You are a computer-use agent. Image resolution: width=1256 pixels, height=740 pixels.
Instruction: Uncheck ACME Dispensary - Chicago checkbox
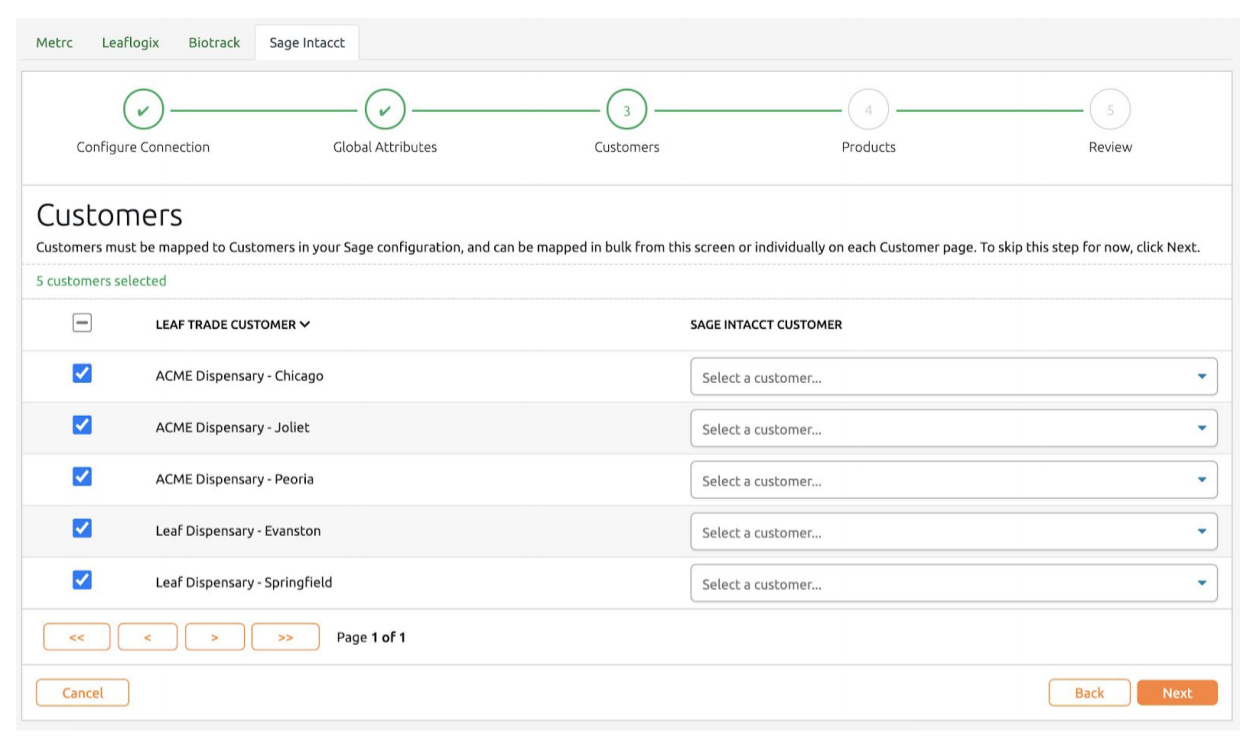[x=83, y=373]
